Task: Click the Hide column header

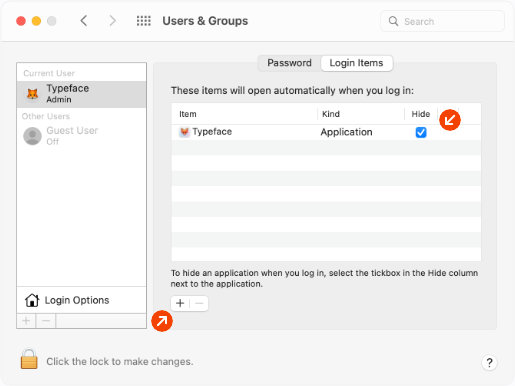Action: coord(421,114)
